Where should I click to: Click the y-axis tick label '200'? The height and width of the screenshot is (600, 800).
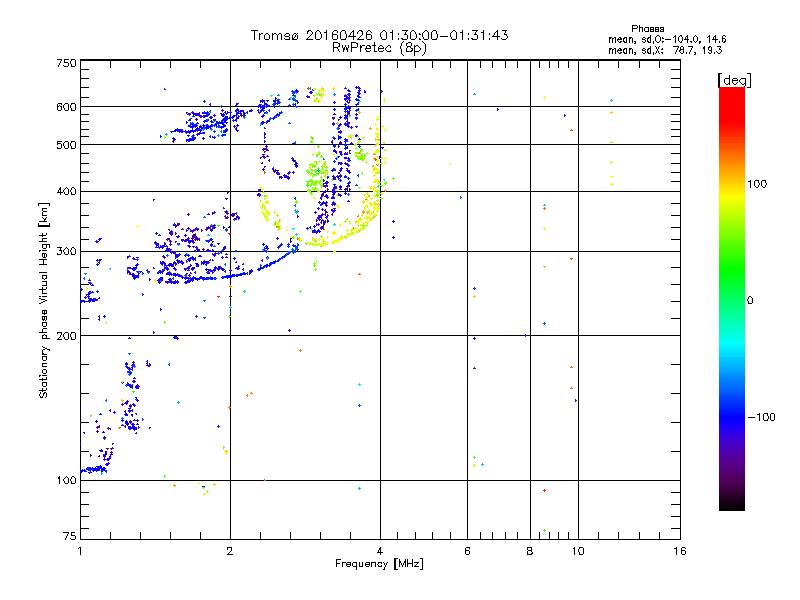click(66, 336)
